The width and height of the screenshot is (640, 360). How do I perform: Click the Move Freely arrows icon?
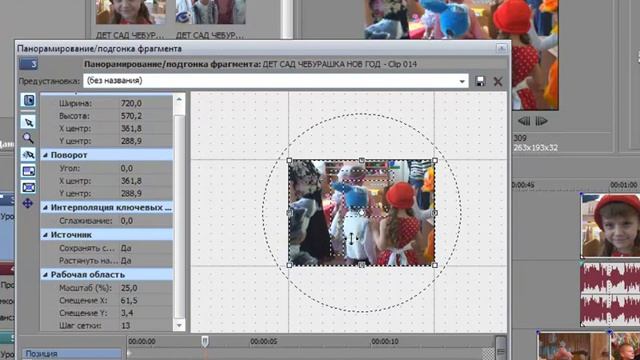pyautogui.click(x=28, y=203)
